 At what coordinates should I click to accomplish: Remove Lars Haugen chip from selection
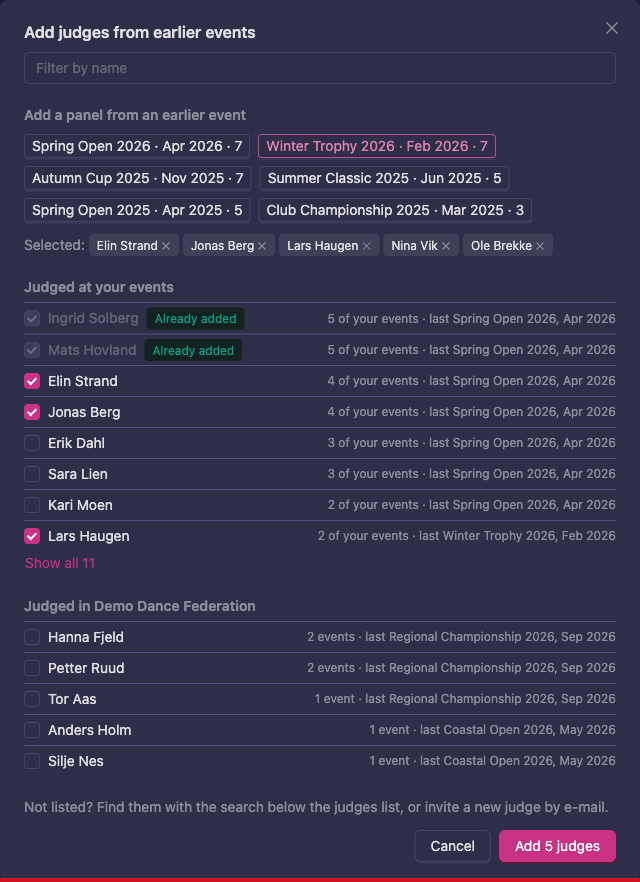tap(367, 246)
